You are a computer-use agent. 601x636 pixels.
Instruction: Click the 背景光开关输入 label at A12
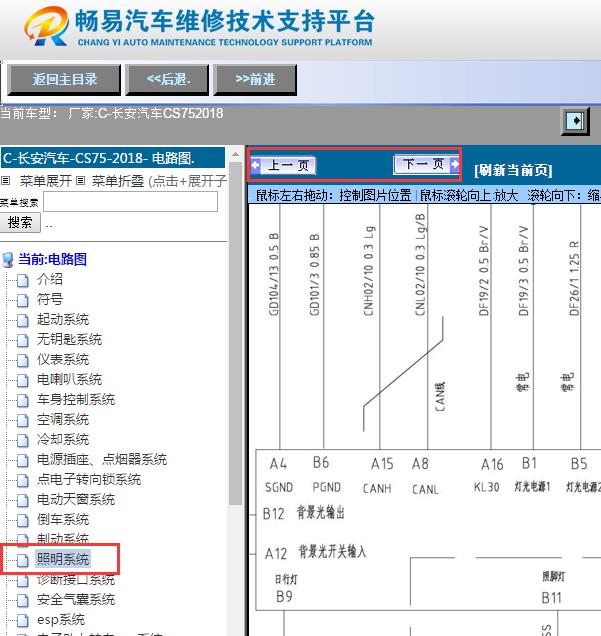333,552
